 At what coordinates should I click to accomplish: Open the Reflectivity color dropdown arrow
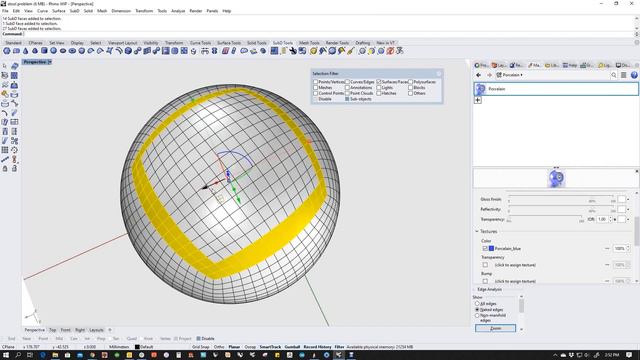pos(628,209)
